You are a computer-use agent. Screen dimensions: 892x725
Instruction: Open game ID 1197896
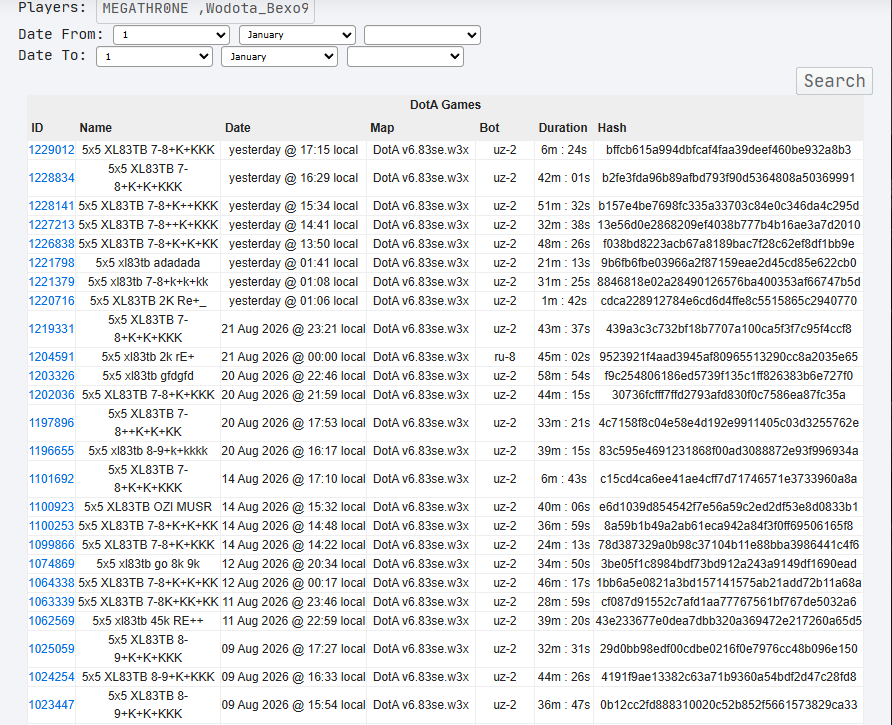click(51, 422)
